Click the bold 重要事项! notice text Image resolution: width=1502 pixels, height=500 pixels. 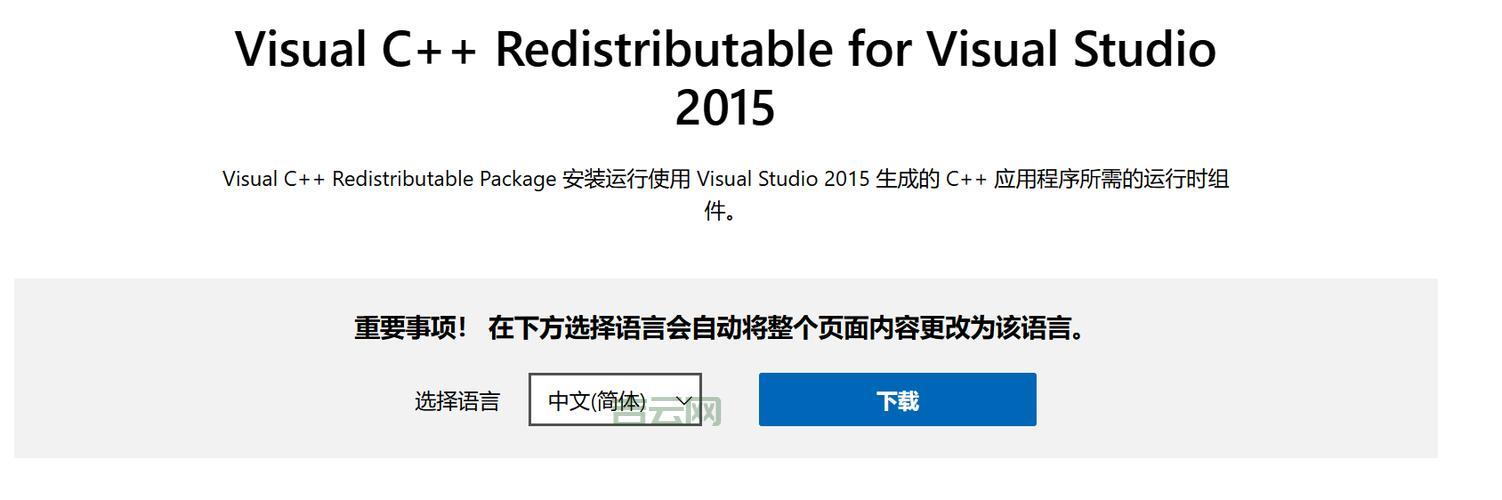(x=410, y=328)
